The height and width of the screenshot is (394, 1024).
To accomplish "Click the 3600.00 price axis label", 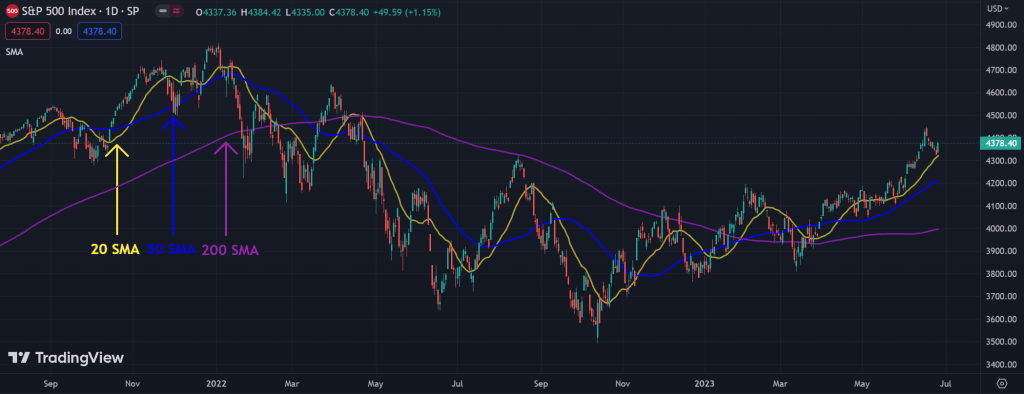I will tap(1000, 320).
